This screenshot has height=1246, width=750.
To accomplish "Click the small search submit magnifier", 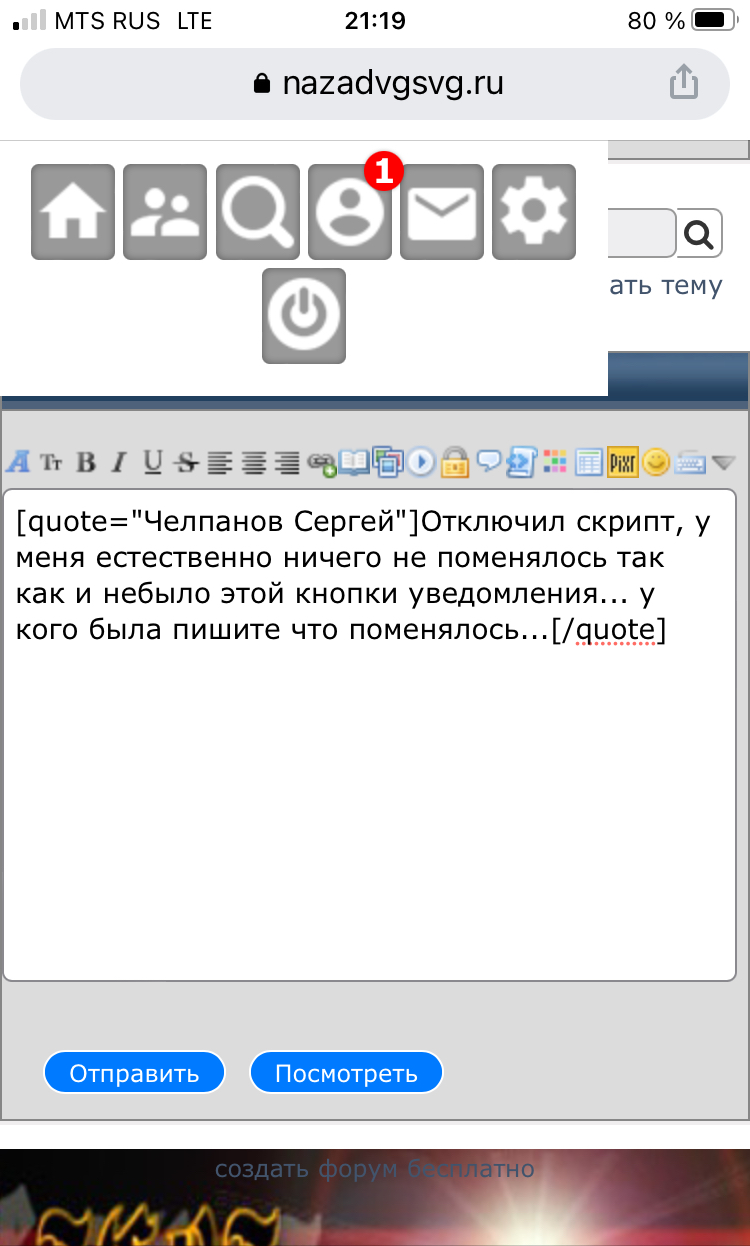I will point(701,234).
